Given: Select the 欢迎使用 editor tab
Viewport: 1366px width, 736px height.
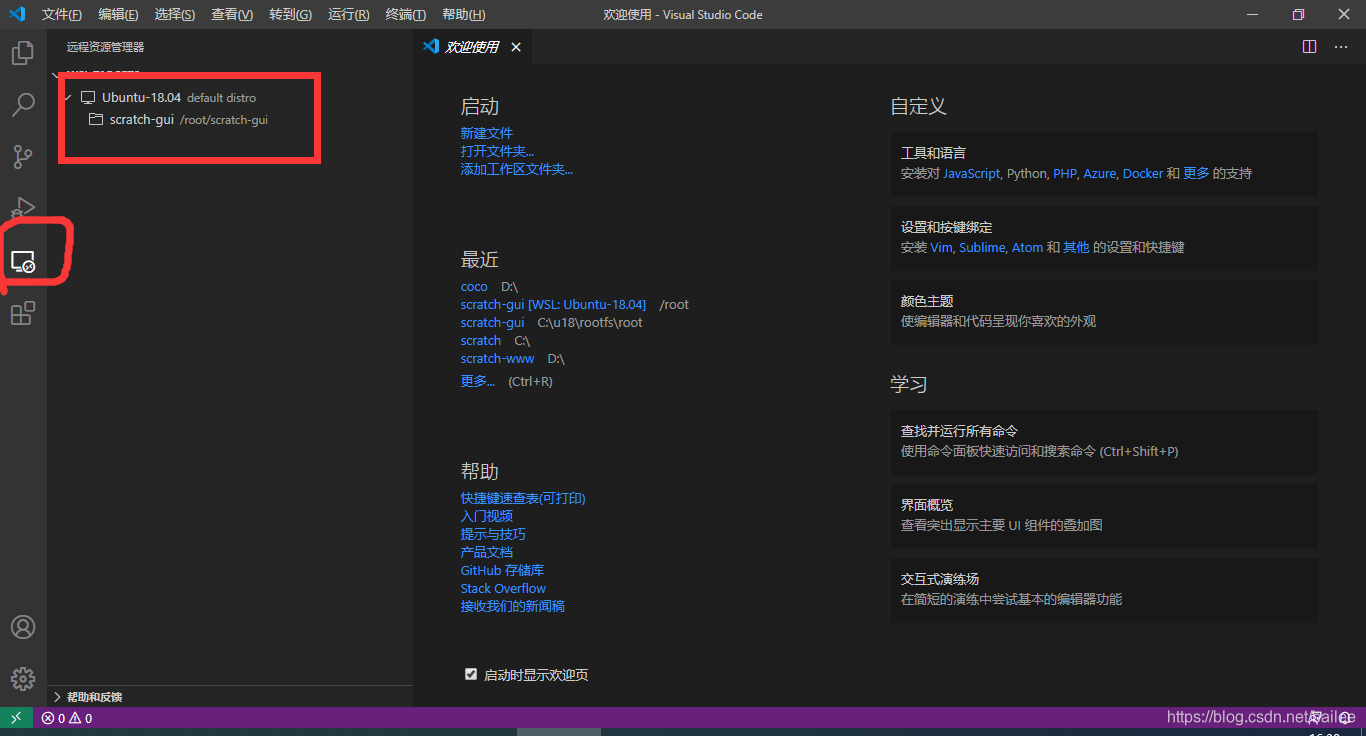Looking at the screenshot, I should click(x=473, y=47).
